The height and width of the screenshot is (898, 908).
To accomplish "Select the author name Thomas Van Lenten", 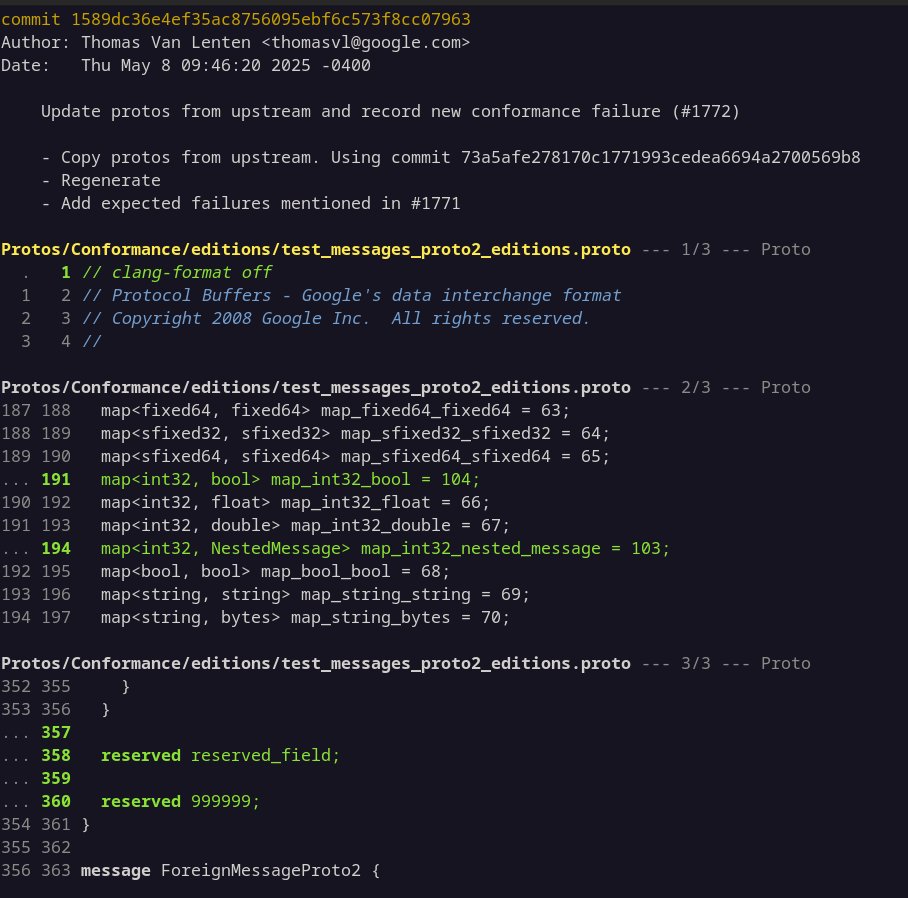I will coord(160,42).
